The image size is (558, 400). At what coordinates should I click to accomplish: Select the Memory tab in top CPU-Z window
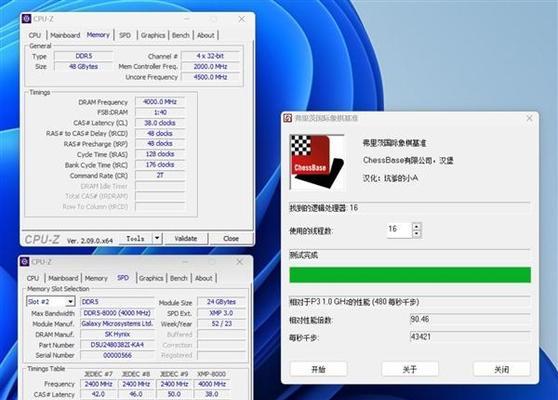click(x=98, y=35)
